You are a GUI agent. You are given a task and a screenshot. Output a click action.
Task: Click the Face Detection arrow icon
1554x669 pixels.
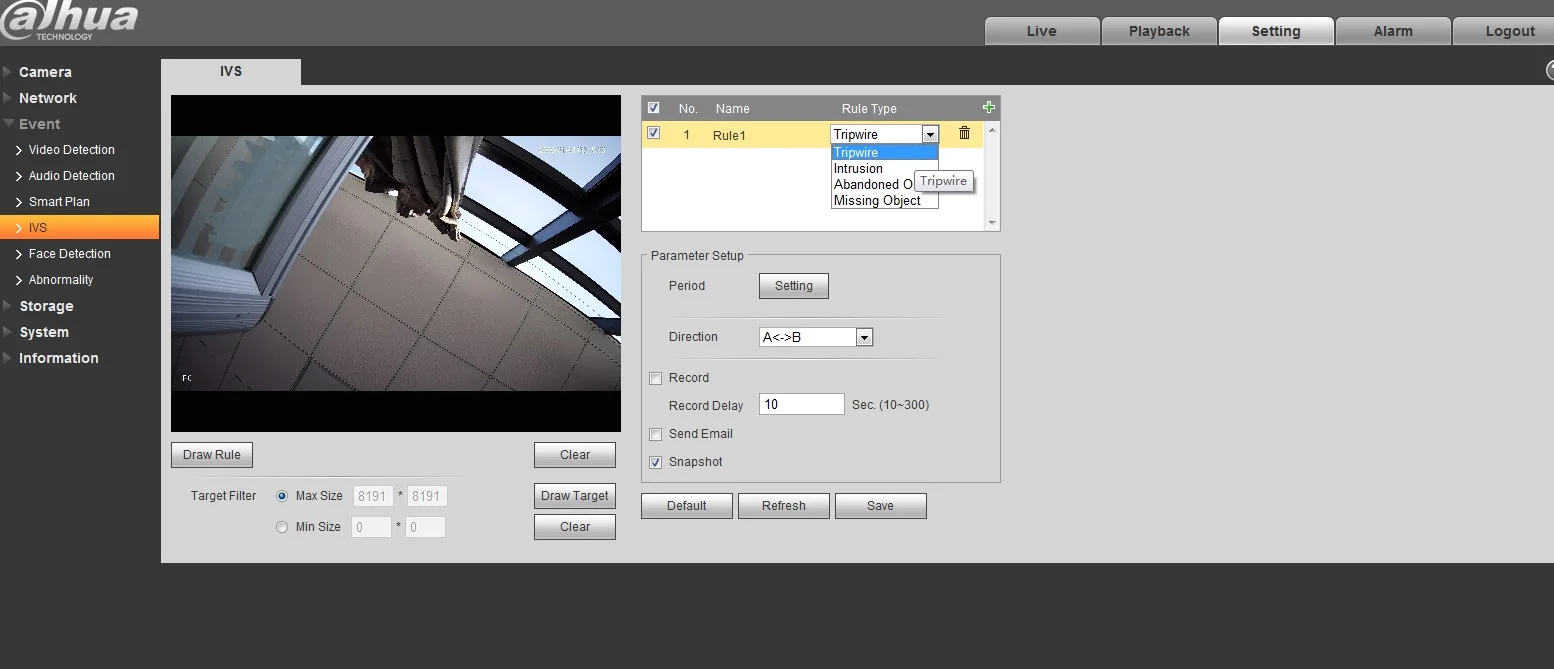(19, 254)
